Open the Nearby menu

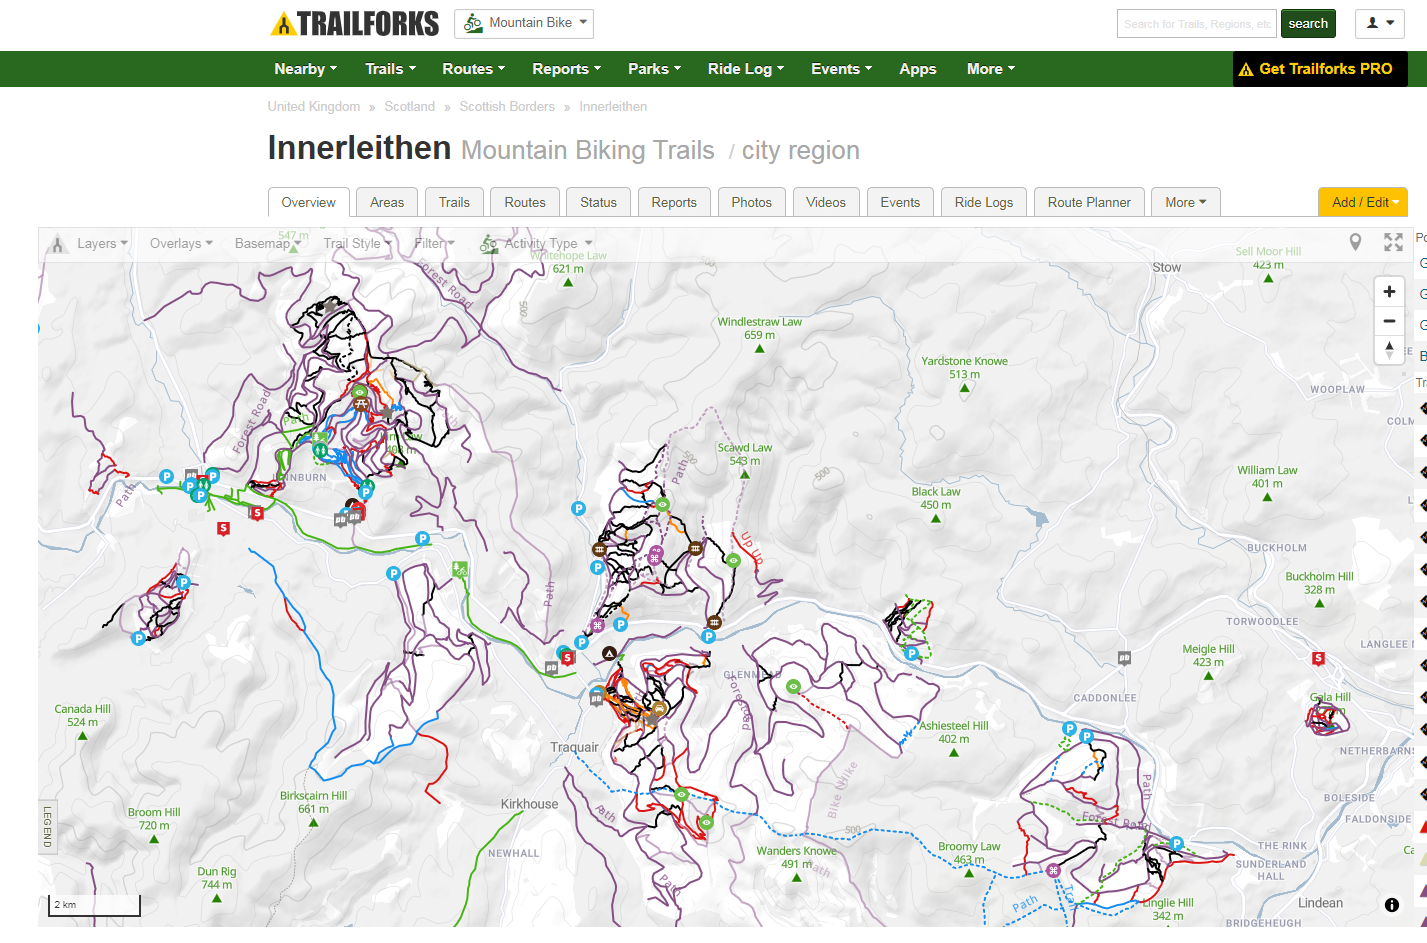coord(305,69)
